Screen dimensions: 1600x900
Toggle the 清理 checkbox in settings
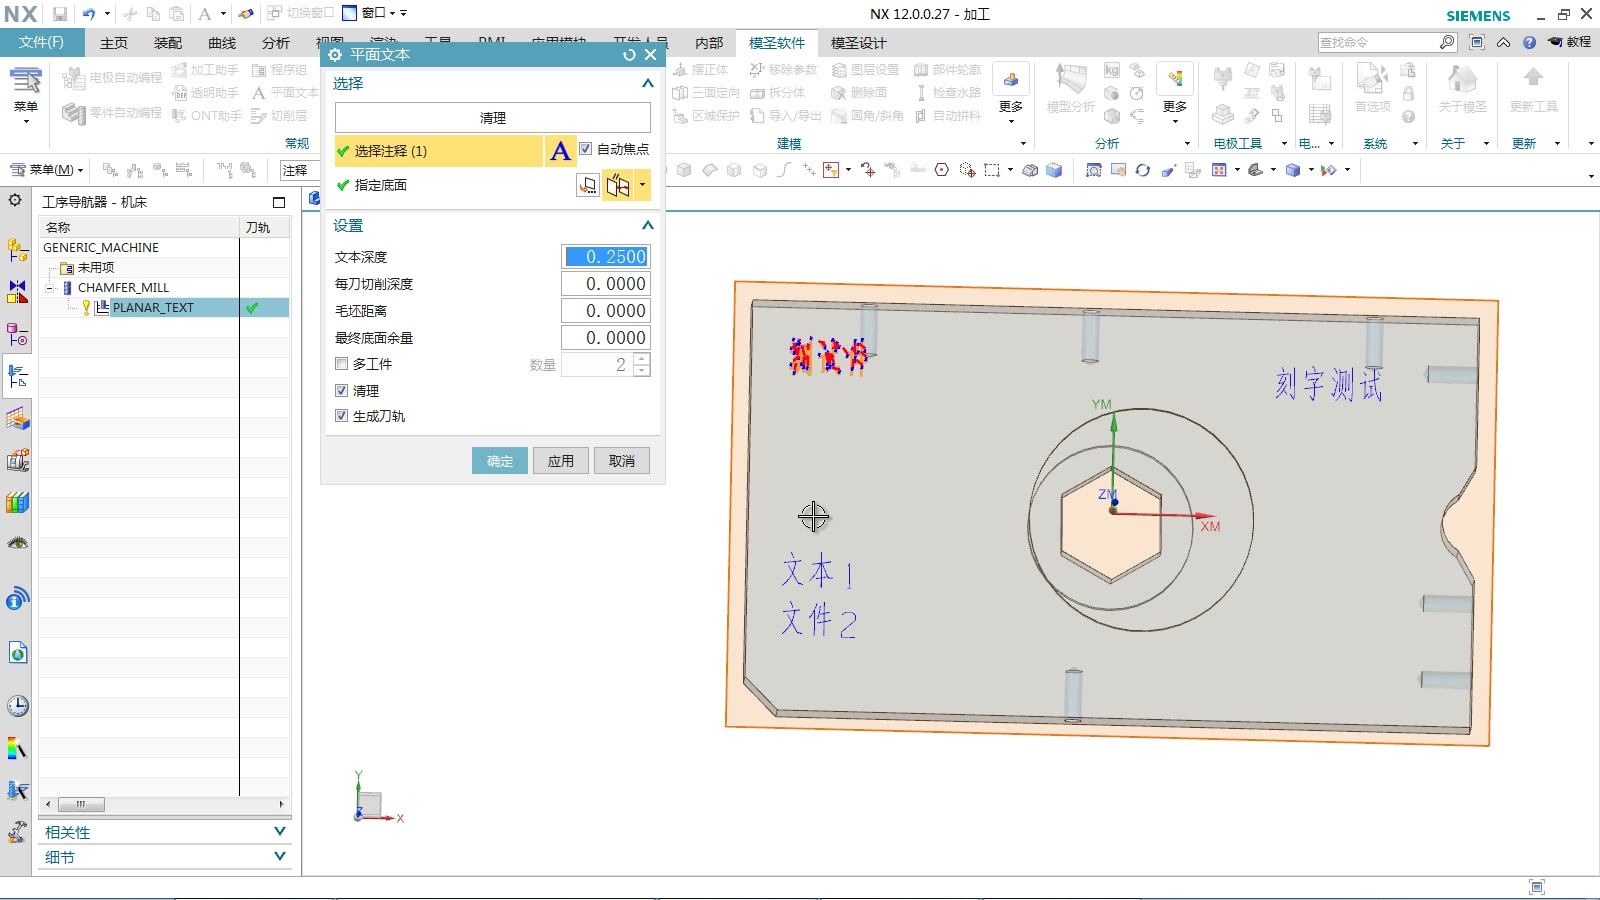click(x=341, y=391)
